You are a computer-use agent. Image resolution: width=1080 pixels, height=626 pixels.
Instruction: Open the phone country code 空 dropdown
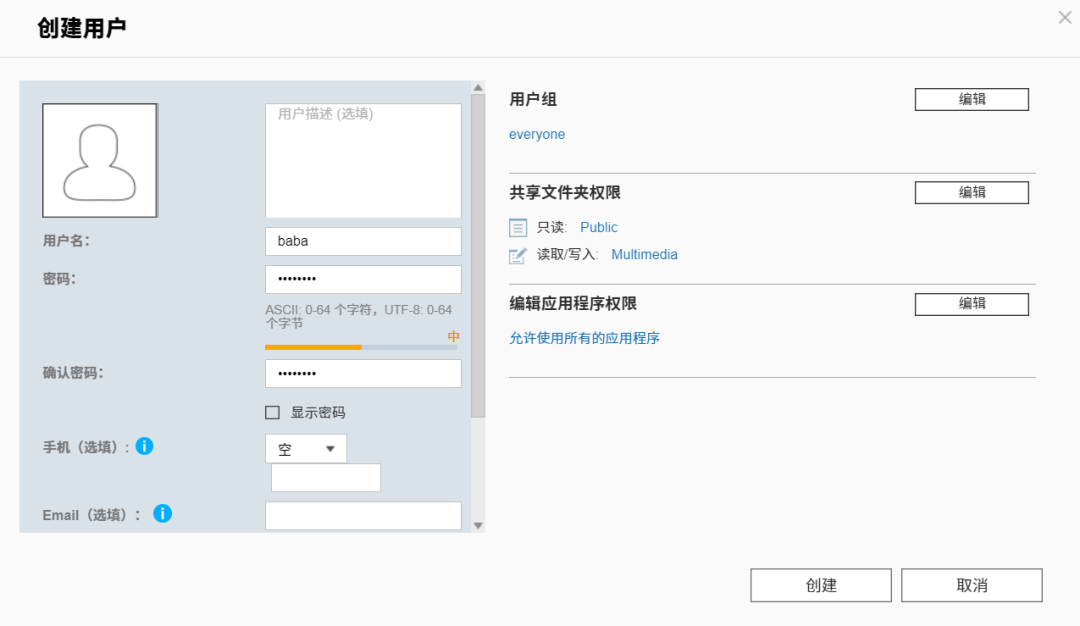click(x=306, y=449)
